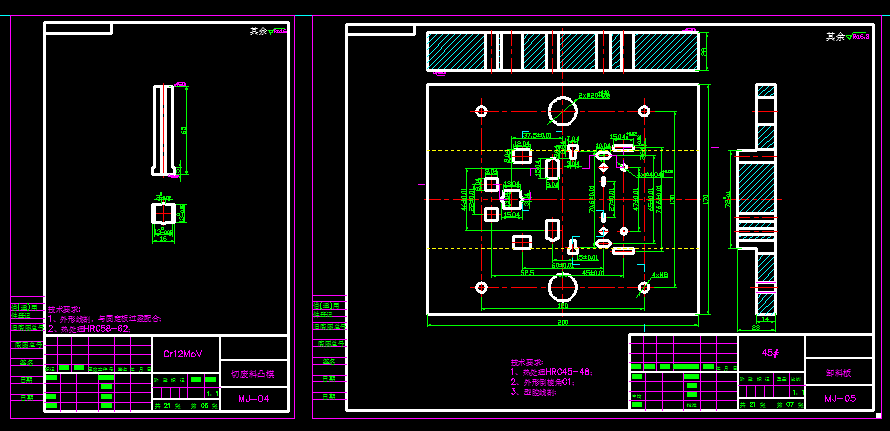Select the part name 切废料凸模
890x431 pixels.
pyautogui.click(x=253, y=374)
